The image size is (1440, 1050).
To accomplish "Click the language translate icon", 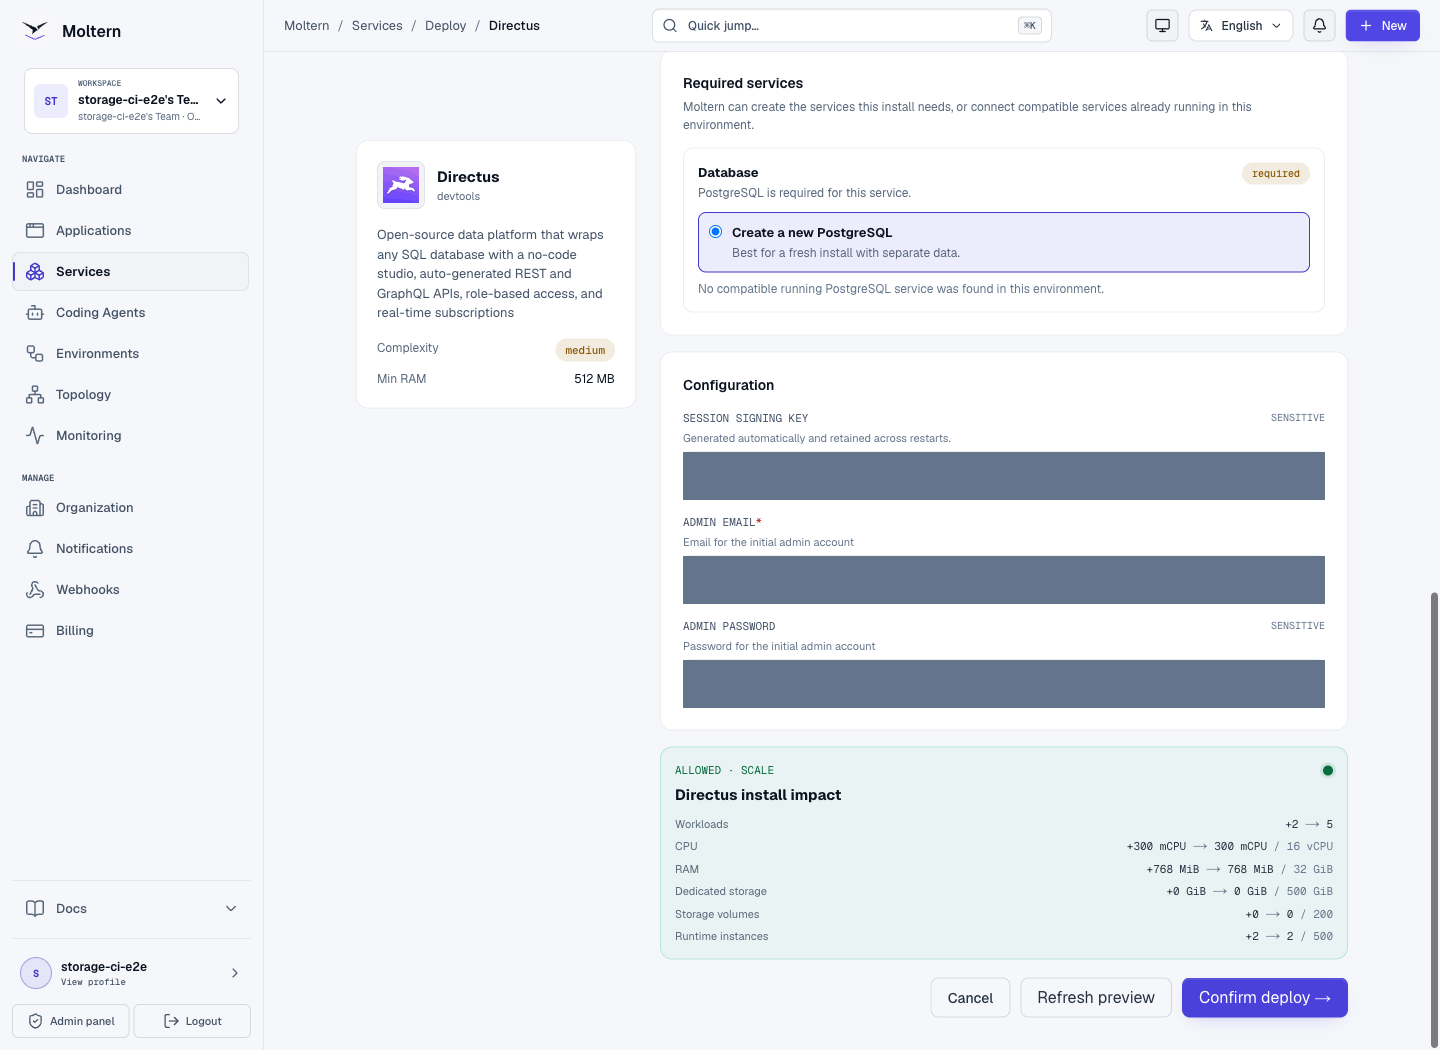I will (1207, 26).
